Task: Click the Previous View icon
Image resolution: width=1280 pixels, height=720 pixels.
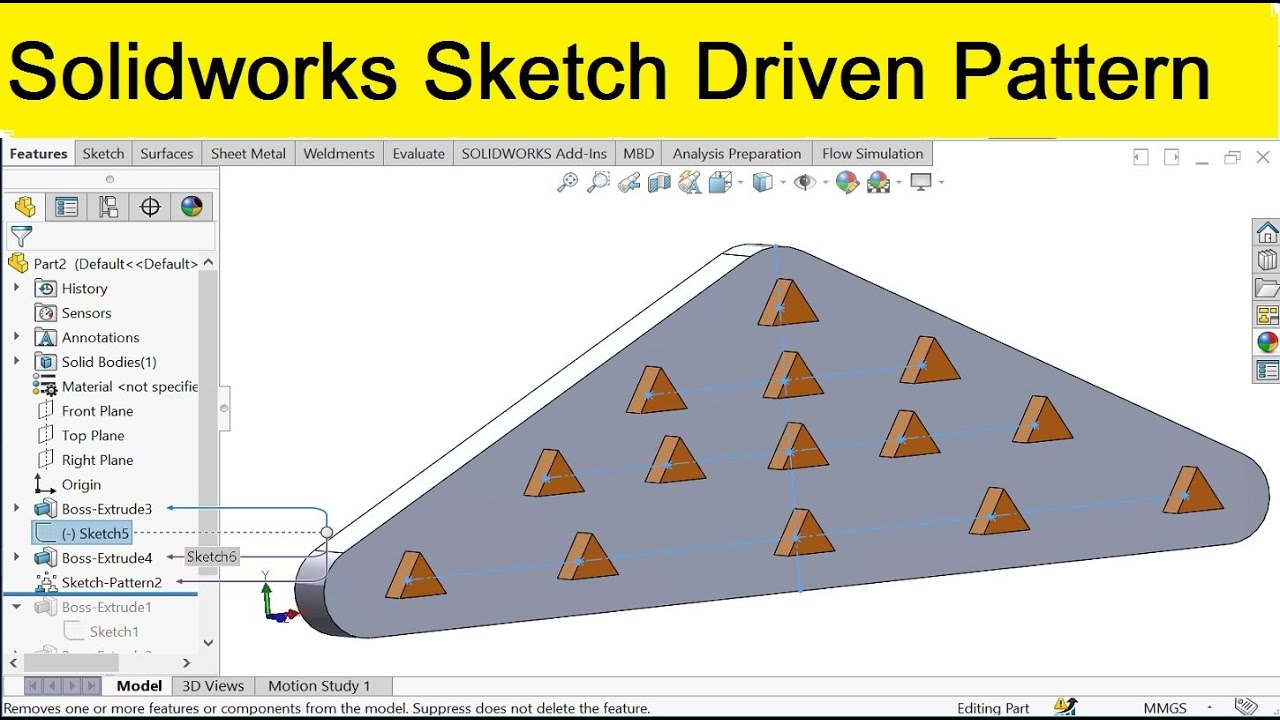Action: pyautogui.click(x=629, y=182)
